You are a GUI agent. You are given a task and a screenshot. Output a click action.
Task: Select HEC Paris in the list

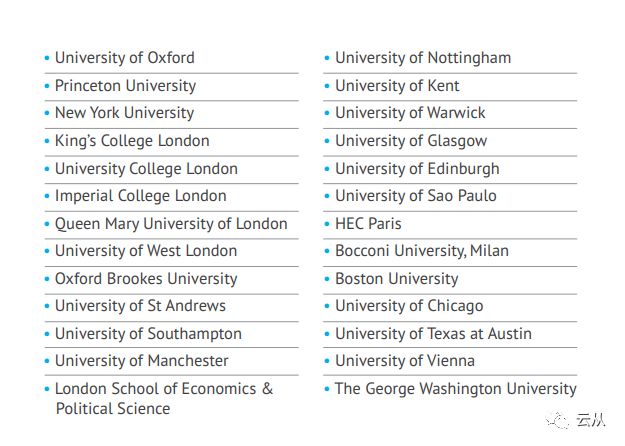click(x=368, y=224)
